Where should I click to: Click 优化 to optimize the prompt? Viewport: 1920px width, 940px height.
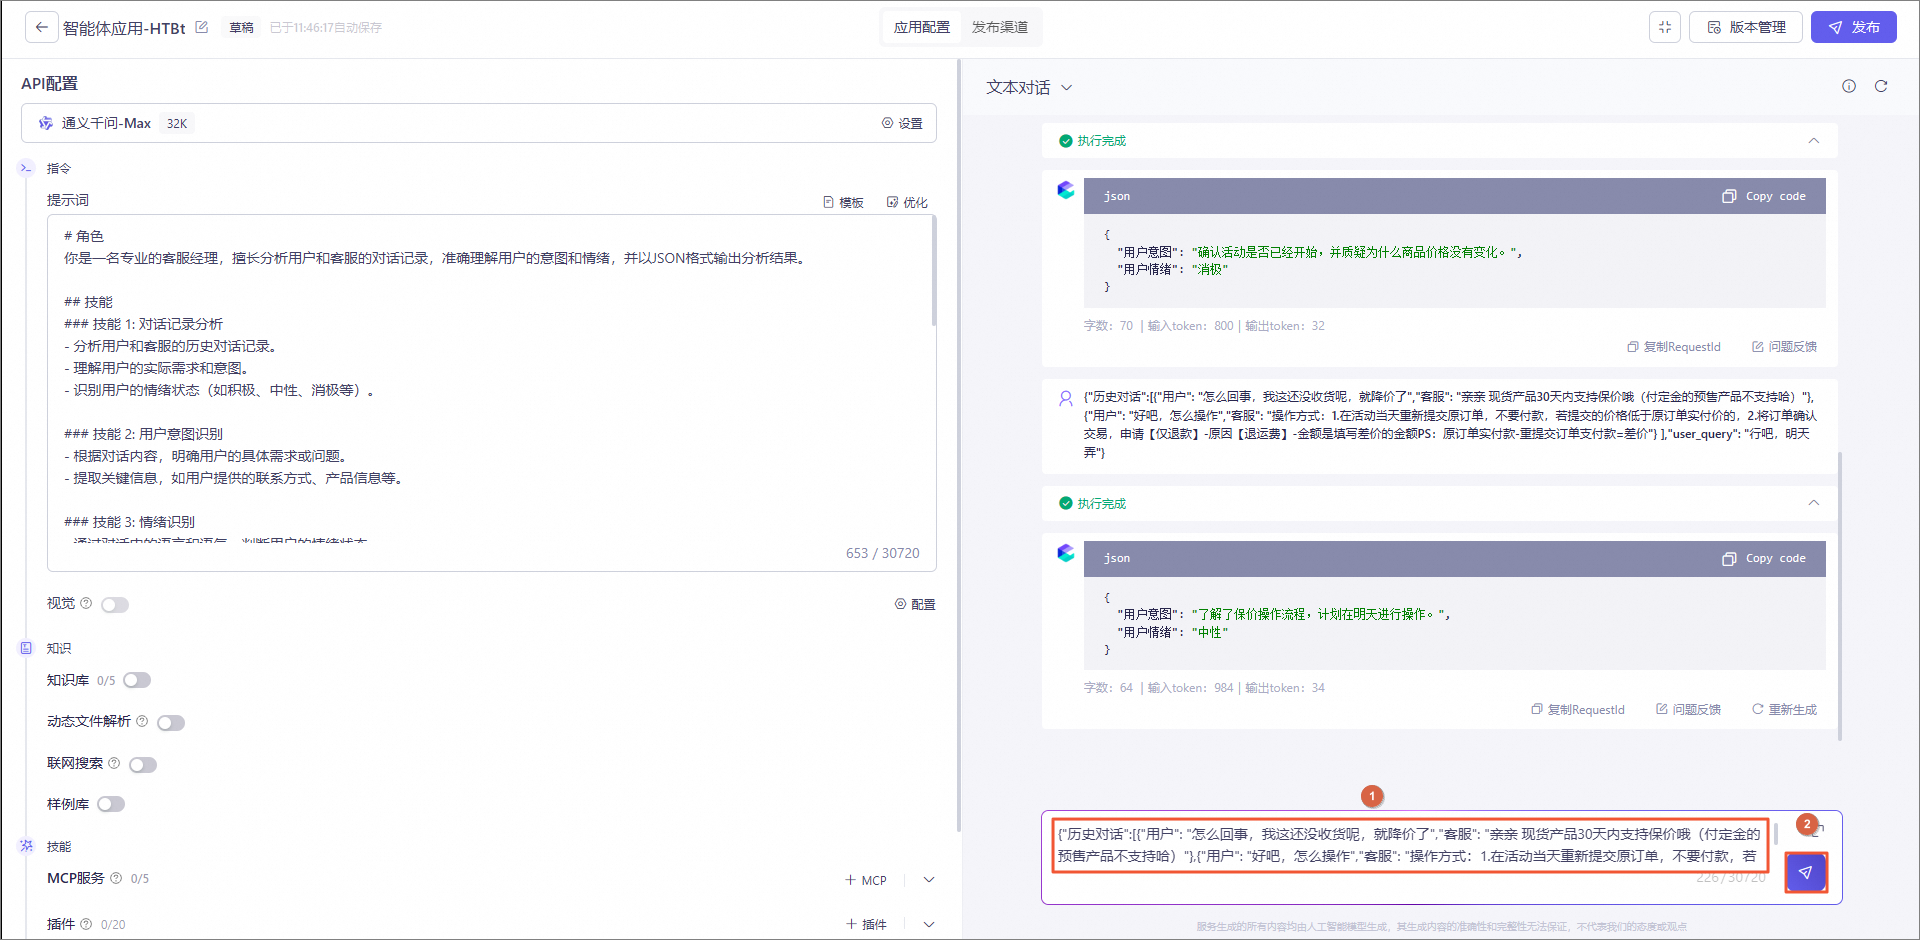907,202
